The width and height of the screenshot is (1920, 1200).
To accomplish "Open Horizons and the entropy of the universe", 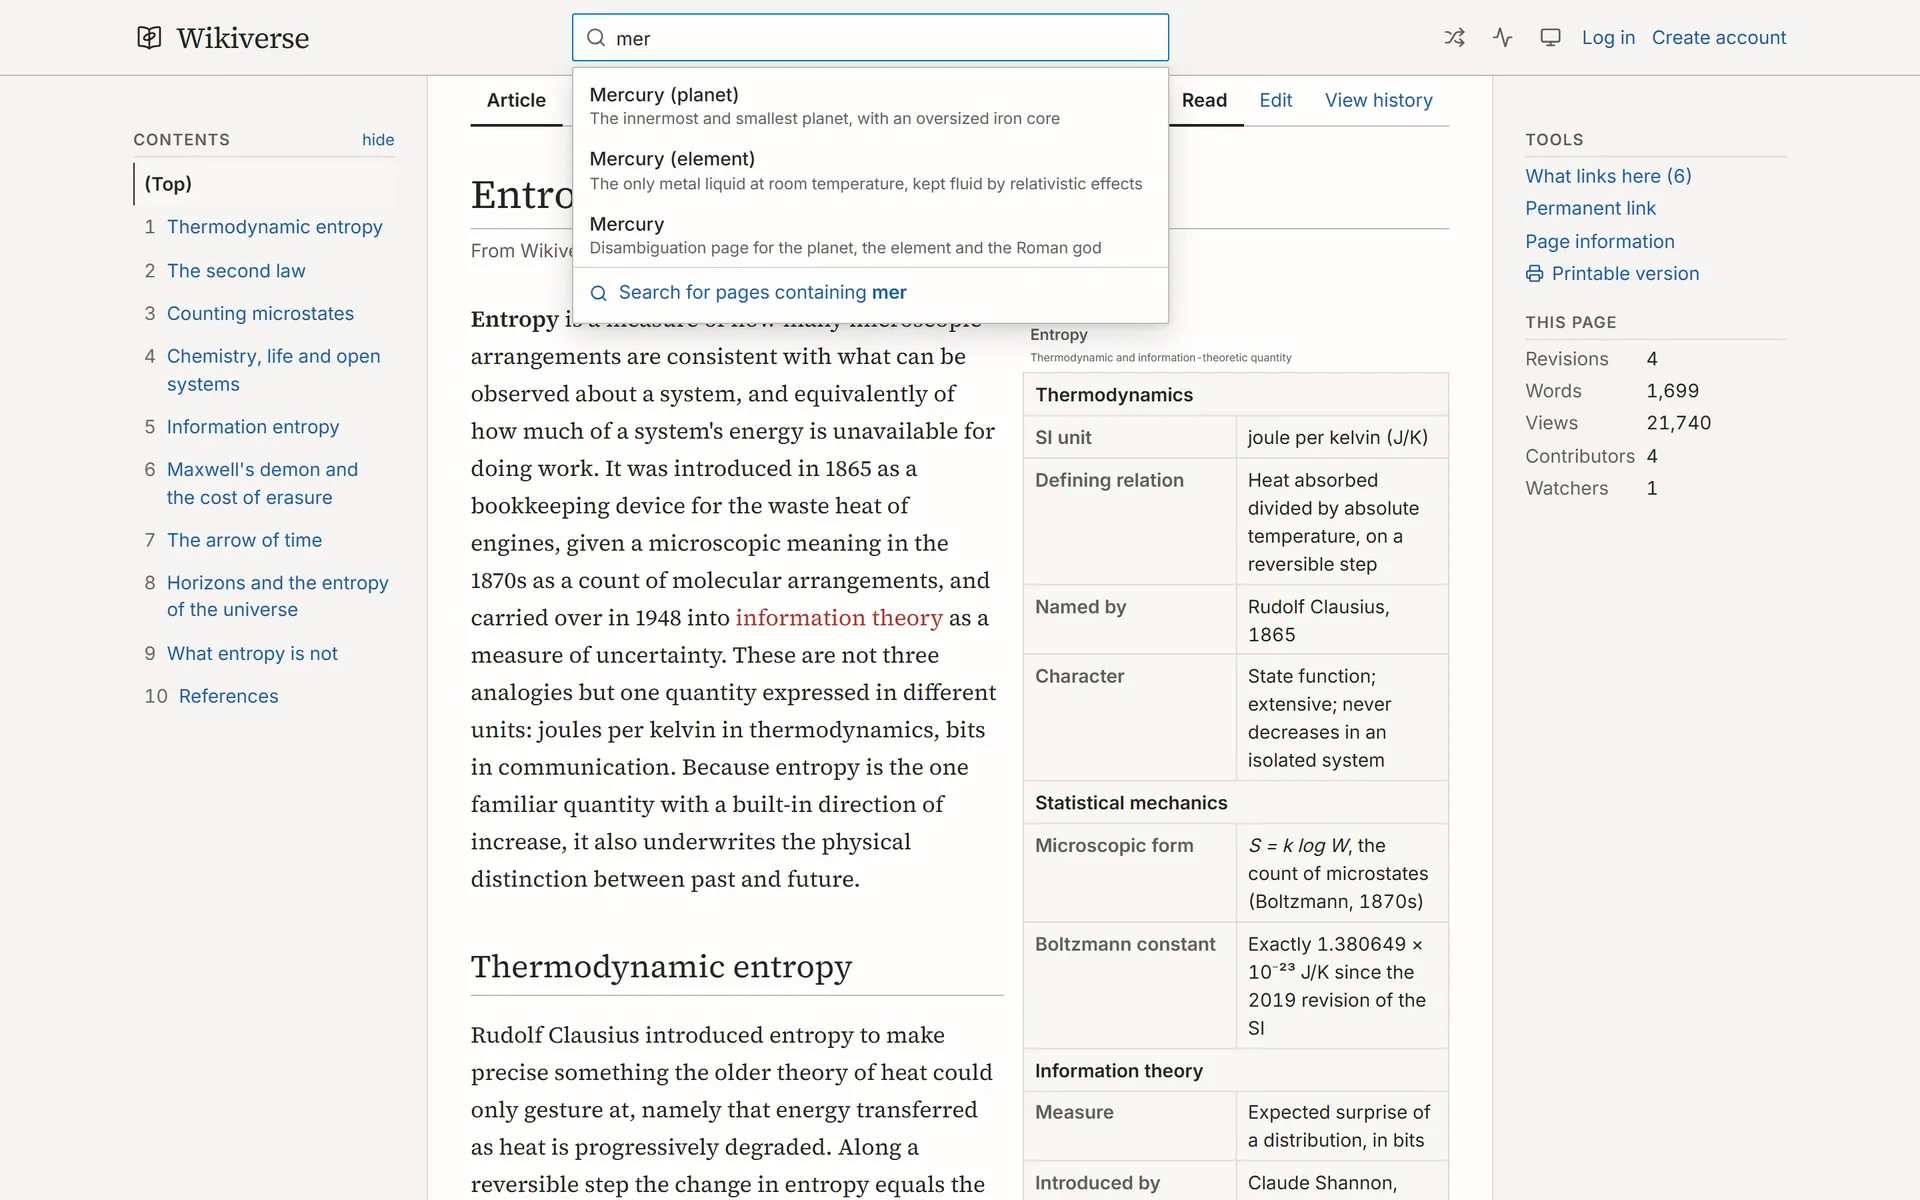I will point(277,596).
